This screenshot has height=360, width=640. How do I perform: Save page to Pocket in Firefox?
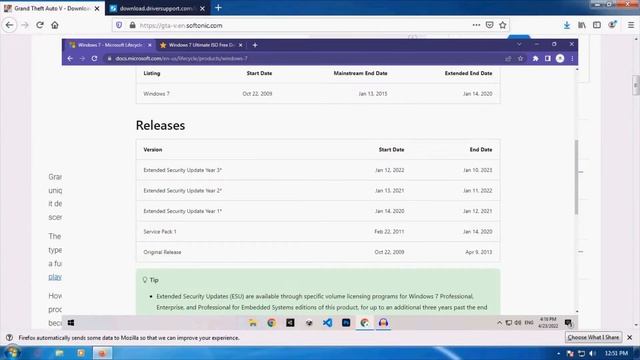[x=489, y=25]
